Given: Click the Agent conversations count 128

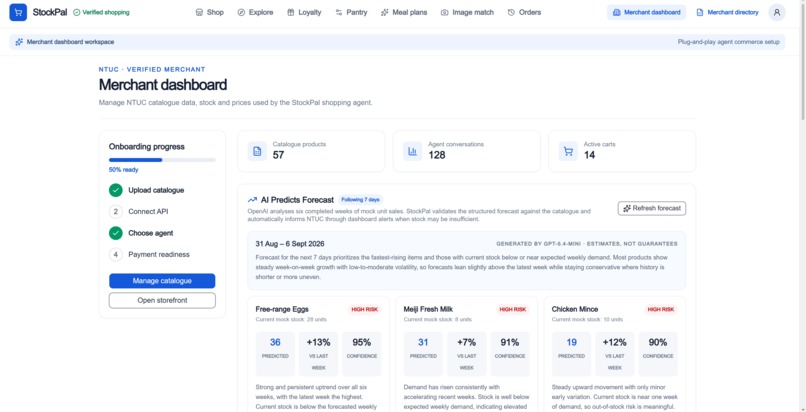Looking at the screenshot, I should (436, 155).
